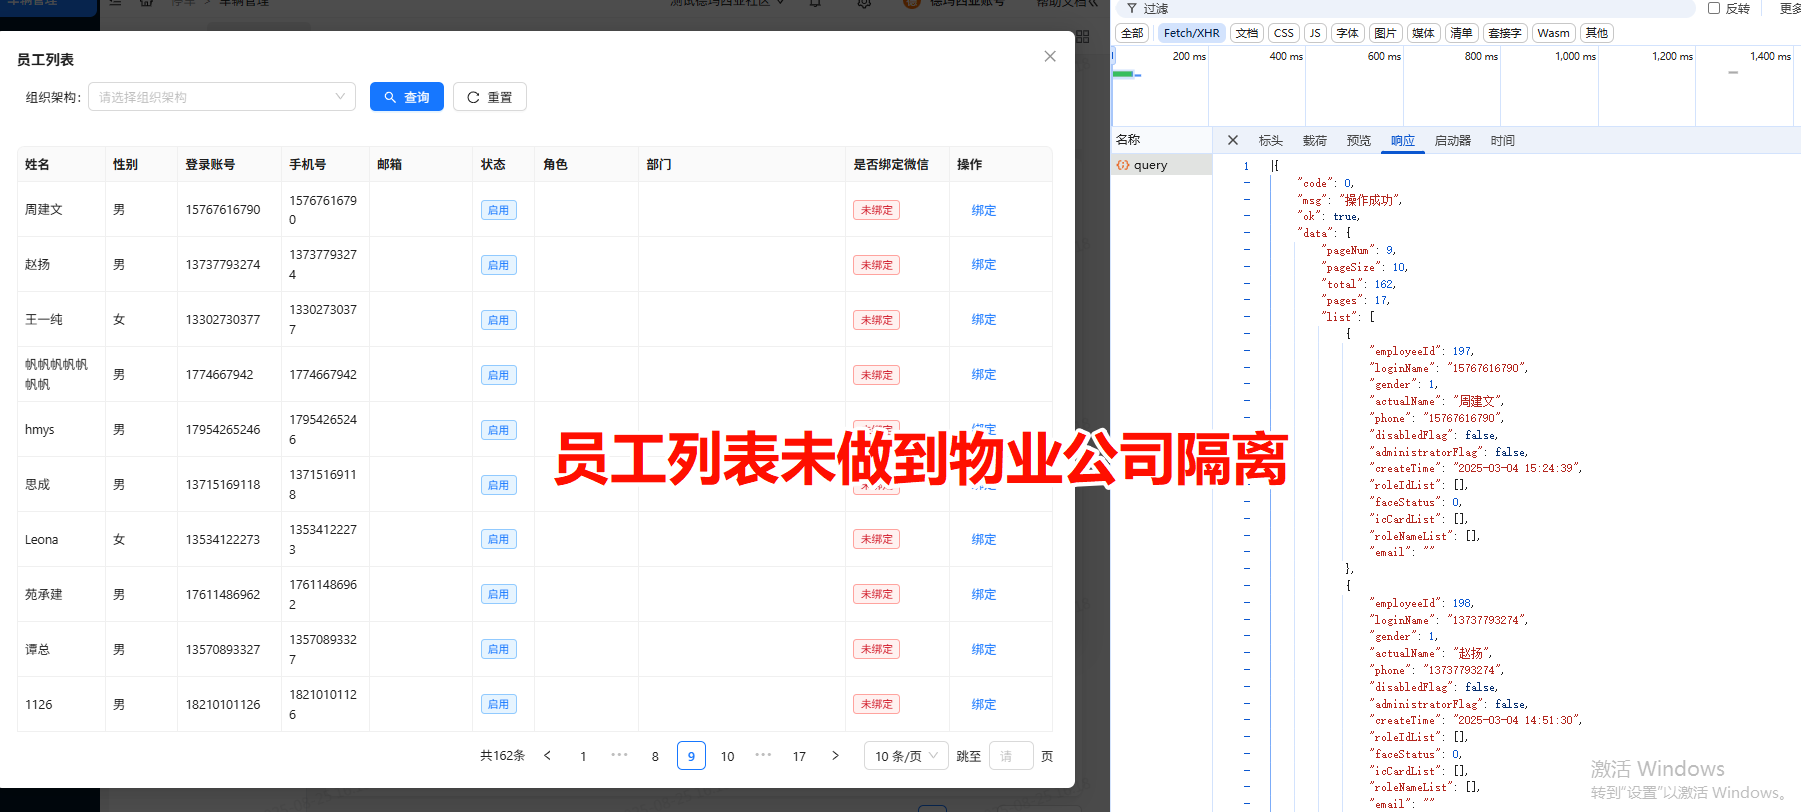1801x812 pixels.
Task: Close the request details pane
Action: [x=1232, y=140]
